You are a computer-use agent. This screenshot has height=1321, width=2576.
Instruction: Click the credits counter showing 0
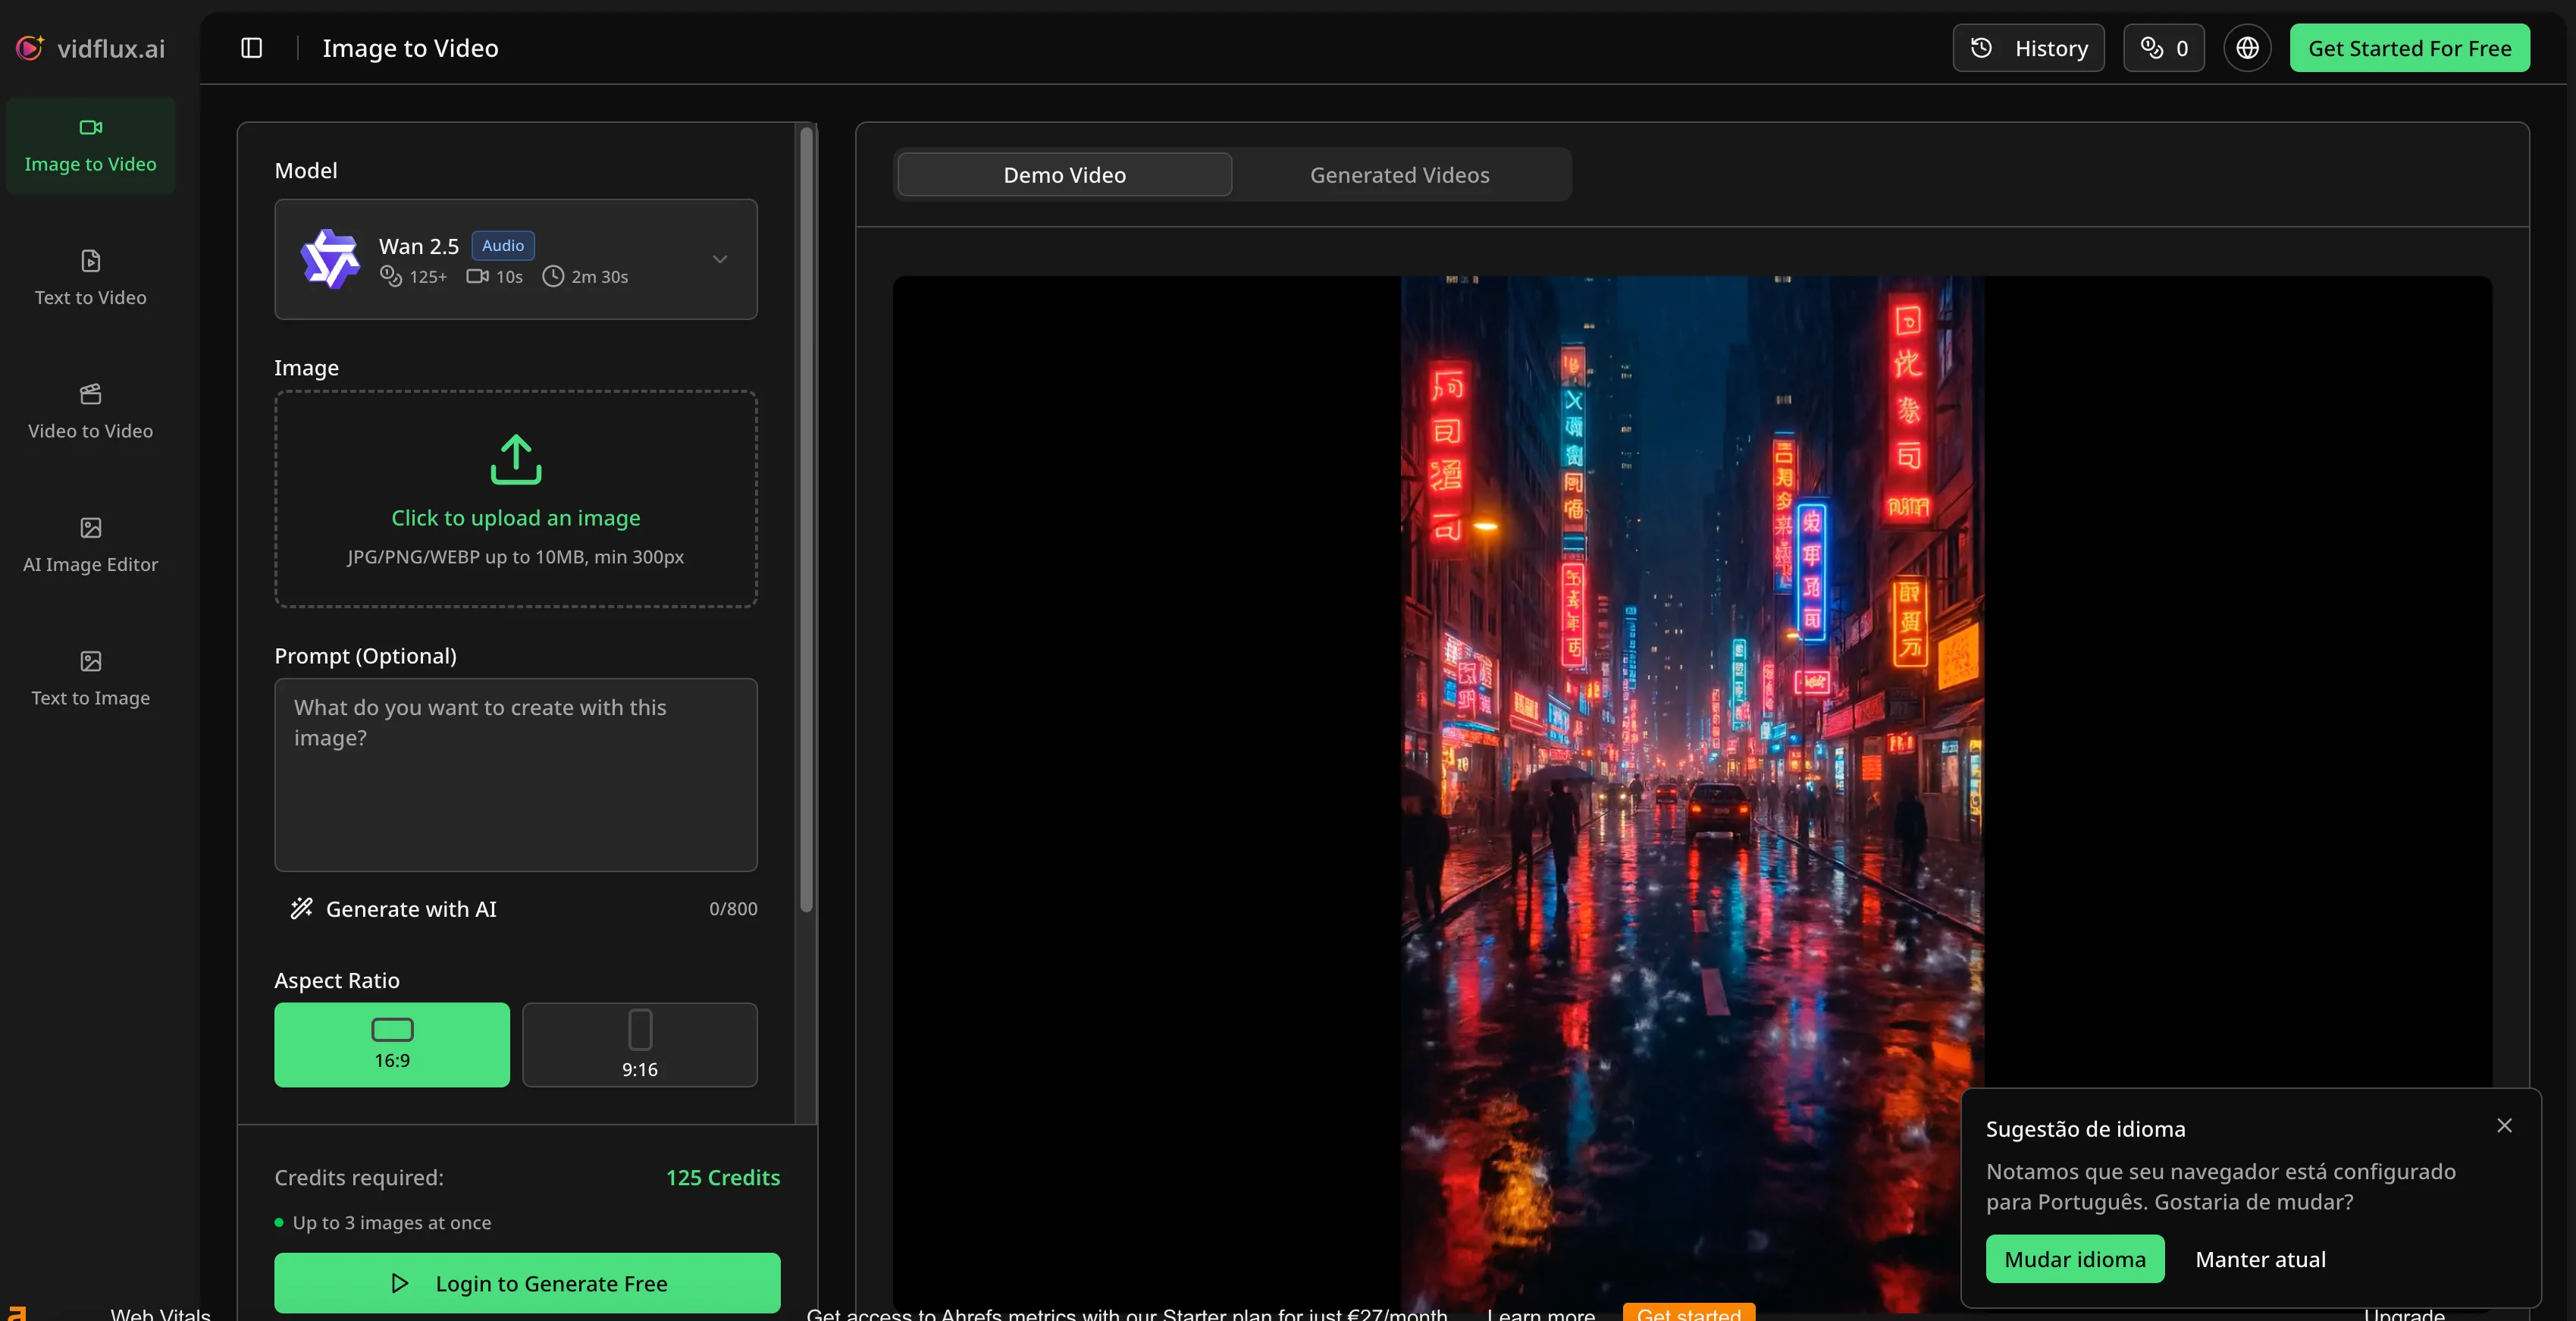tap(2164, 48)
